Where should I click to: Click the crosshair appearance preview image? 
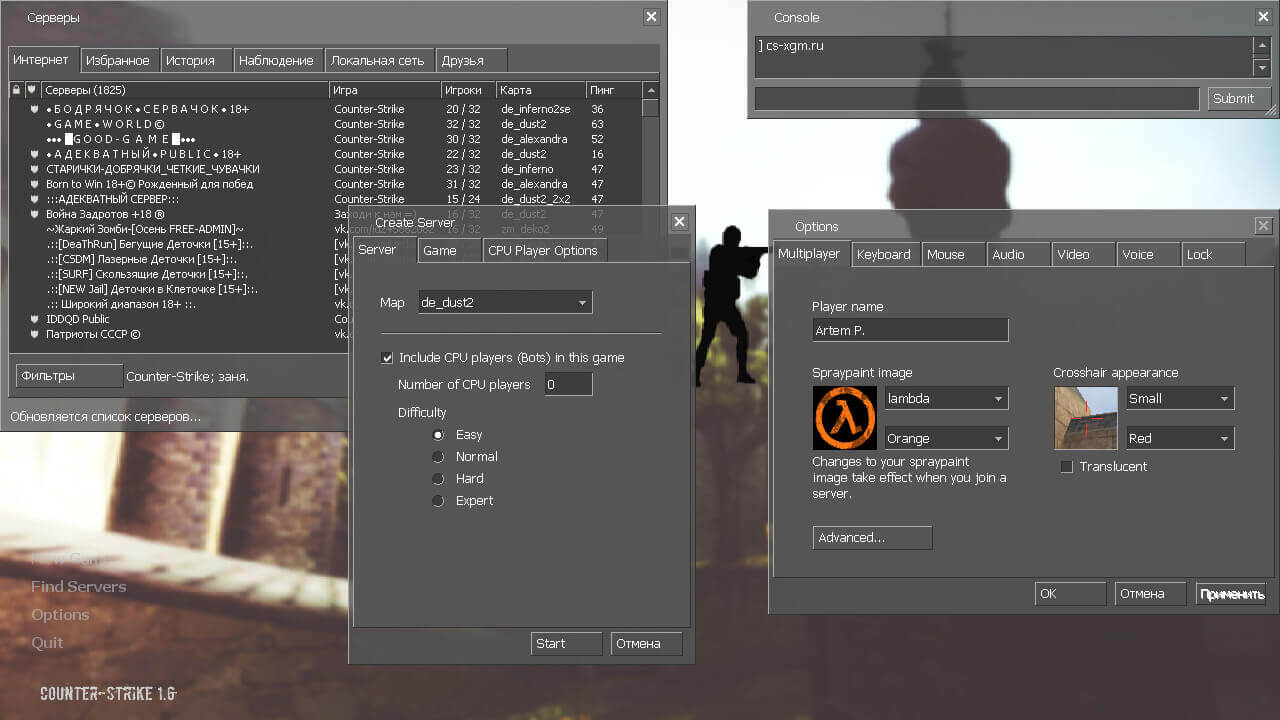(1086, 418)
